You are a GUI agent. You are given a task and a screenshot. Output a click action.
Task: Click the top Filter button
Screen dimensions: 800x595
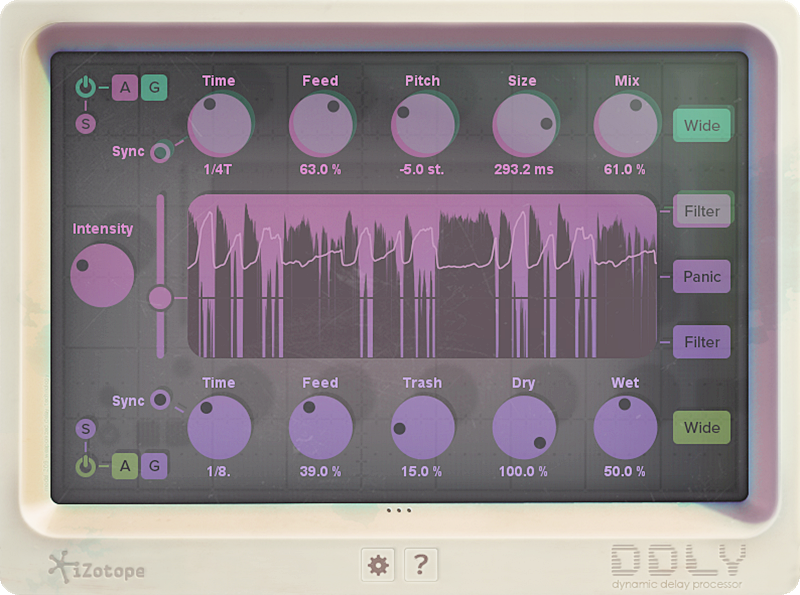click(x=702, y=211)
